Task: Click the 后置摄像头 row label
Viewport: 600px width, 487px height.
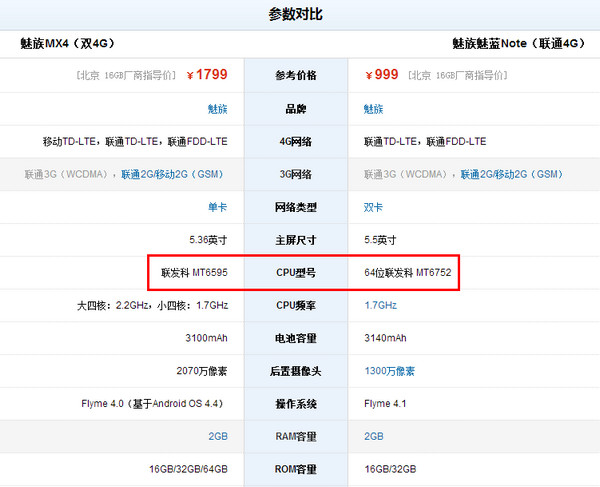Action: [x=296, y=371]
